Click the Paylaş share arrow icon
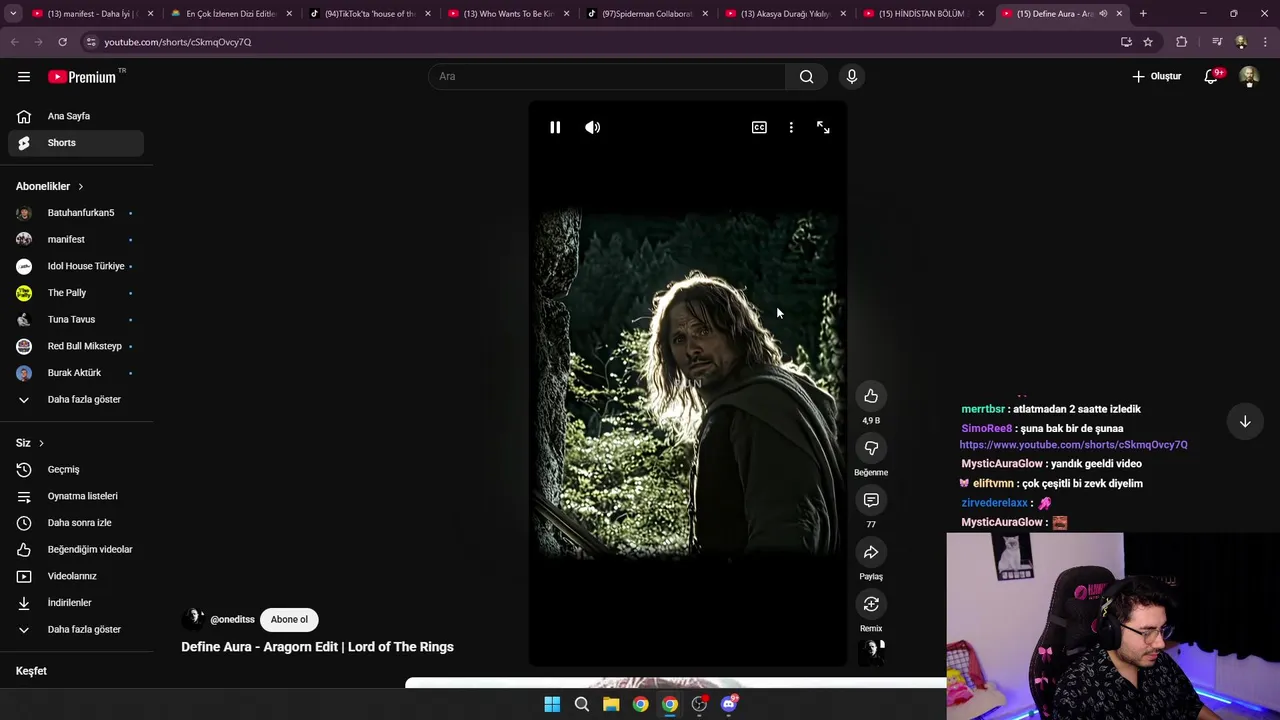The width and height of the screenshot is (1280, 720). [871, 552]
